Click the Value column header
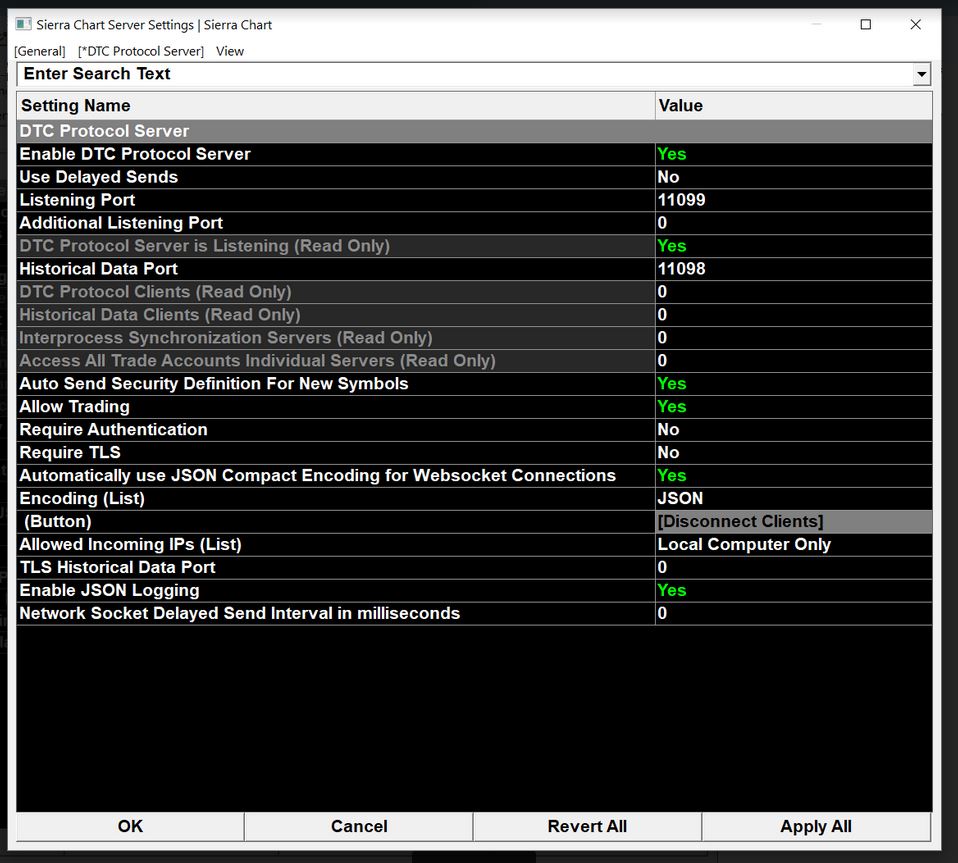The height and width of the screenshot is (863, 958). tap(794, 106)
